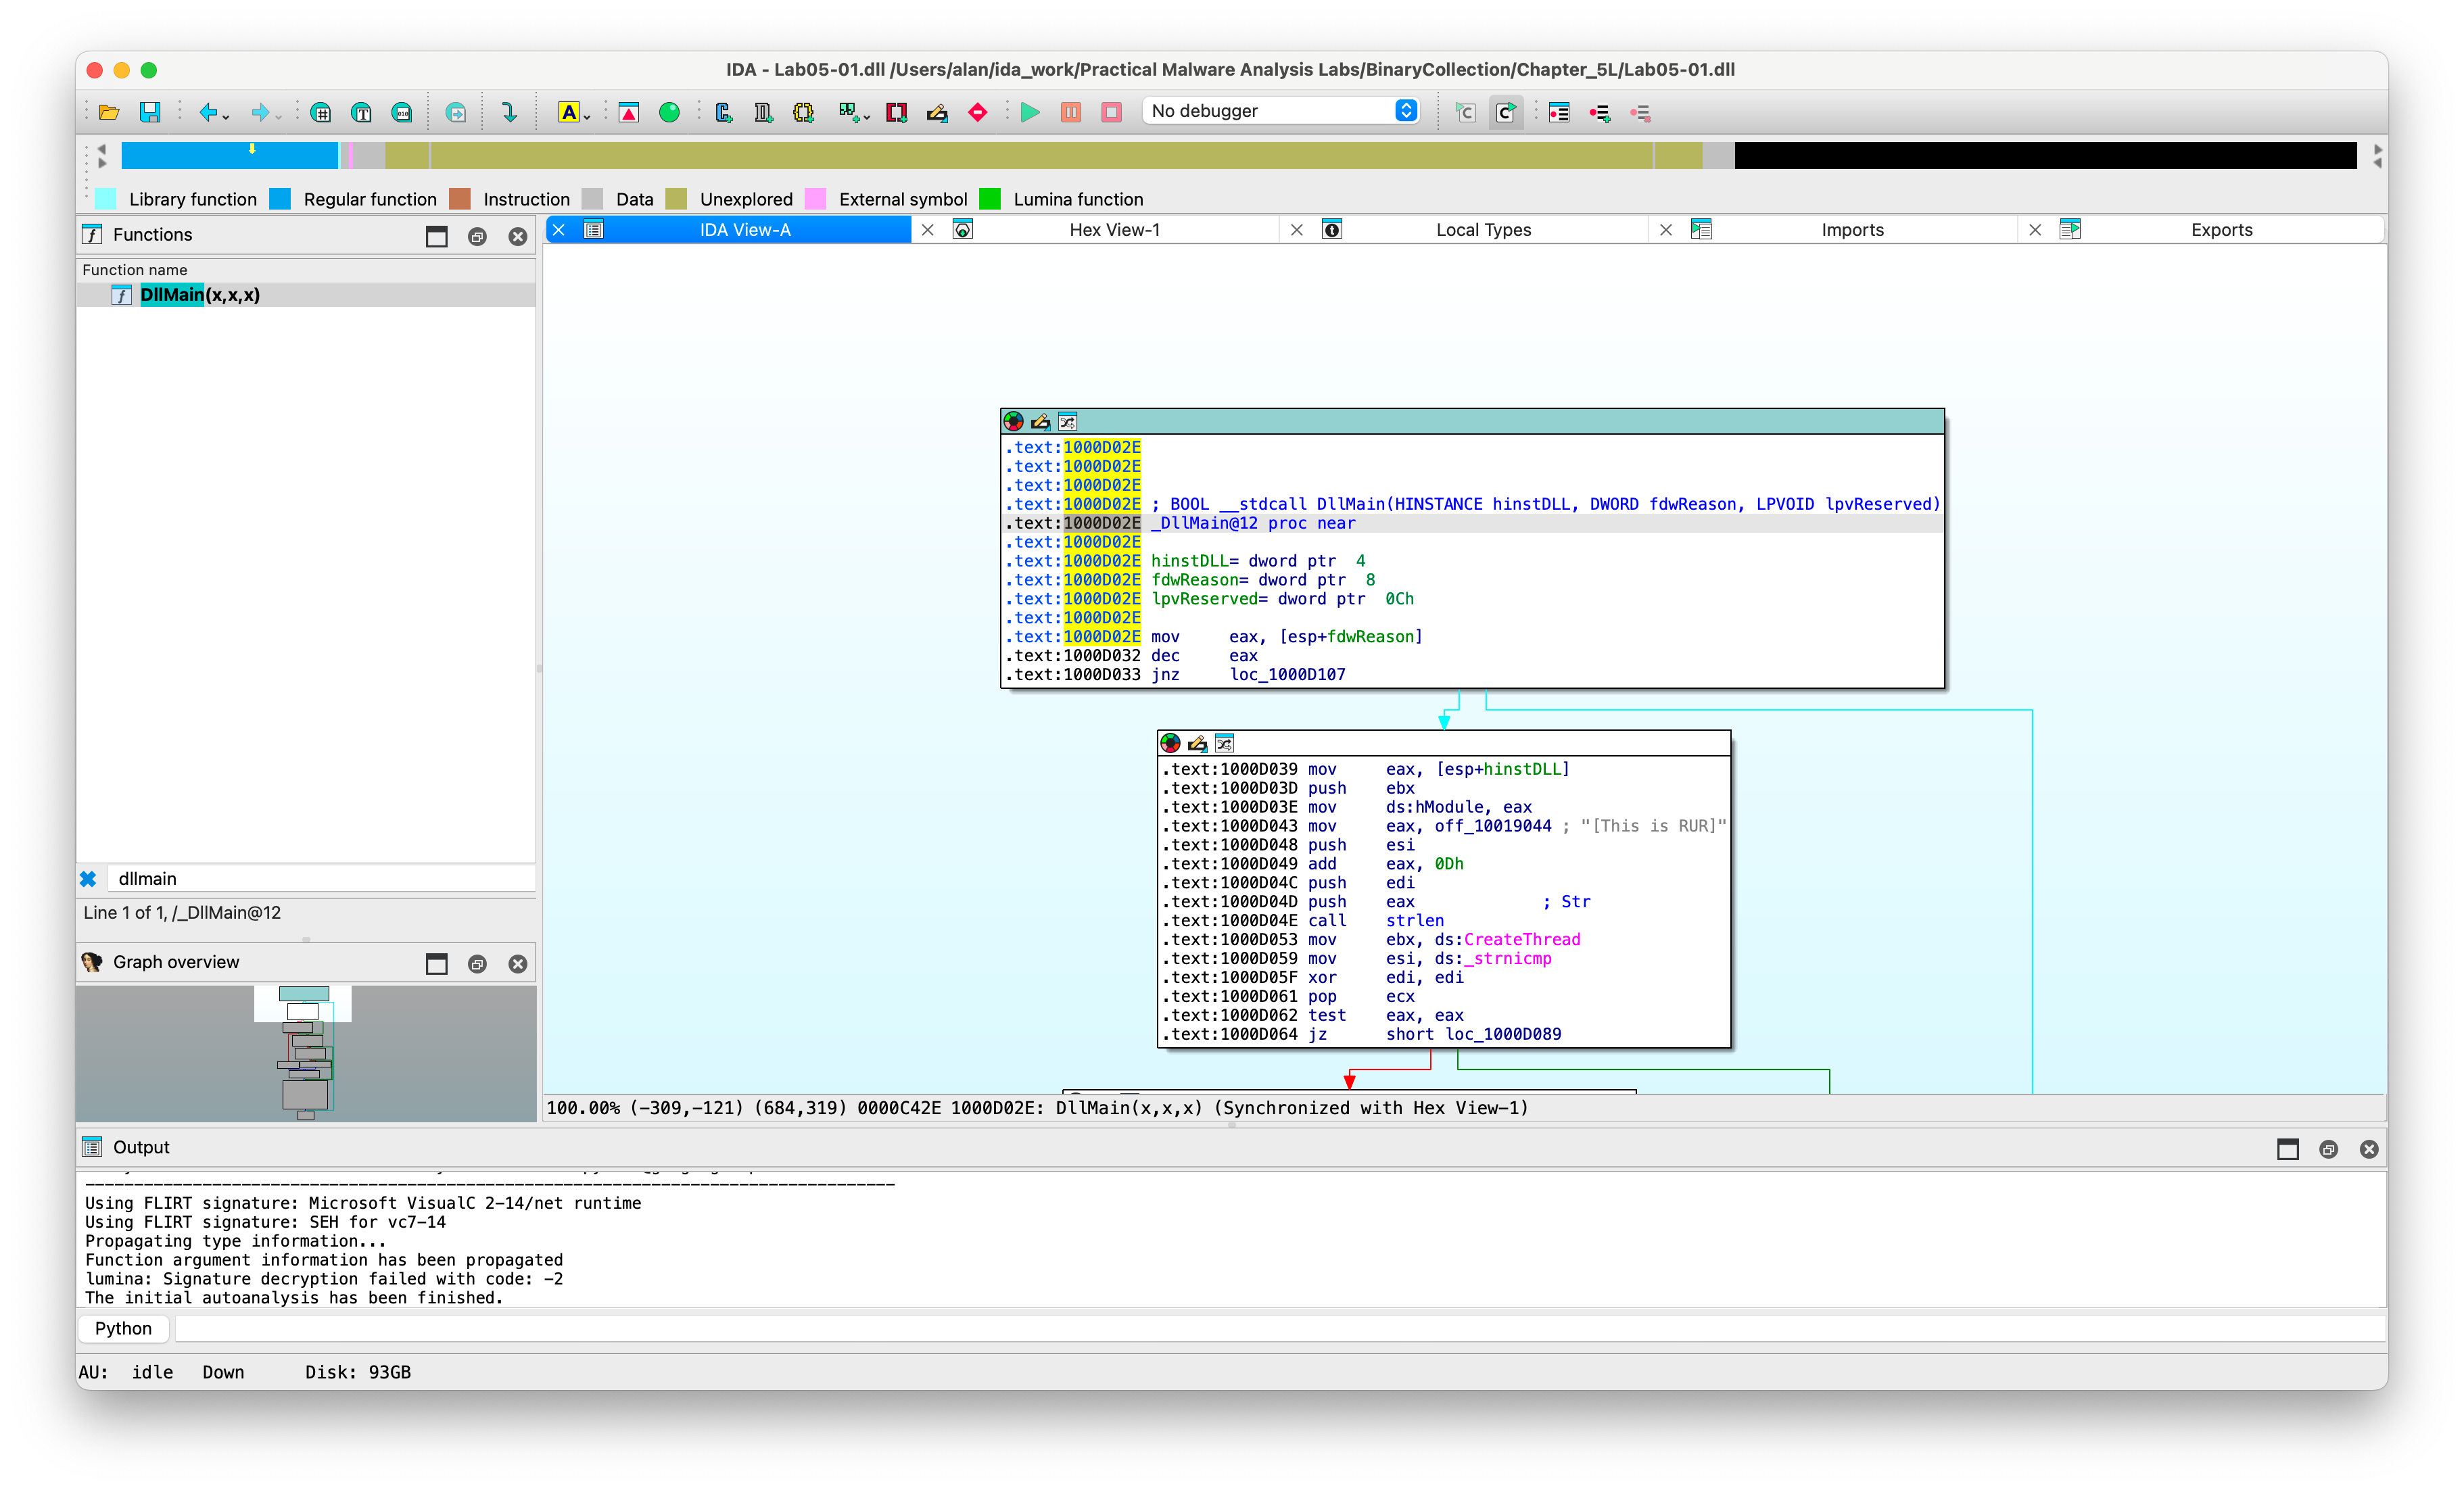Open a file with the folder icon

[109, 112]
